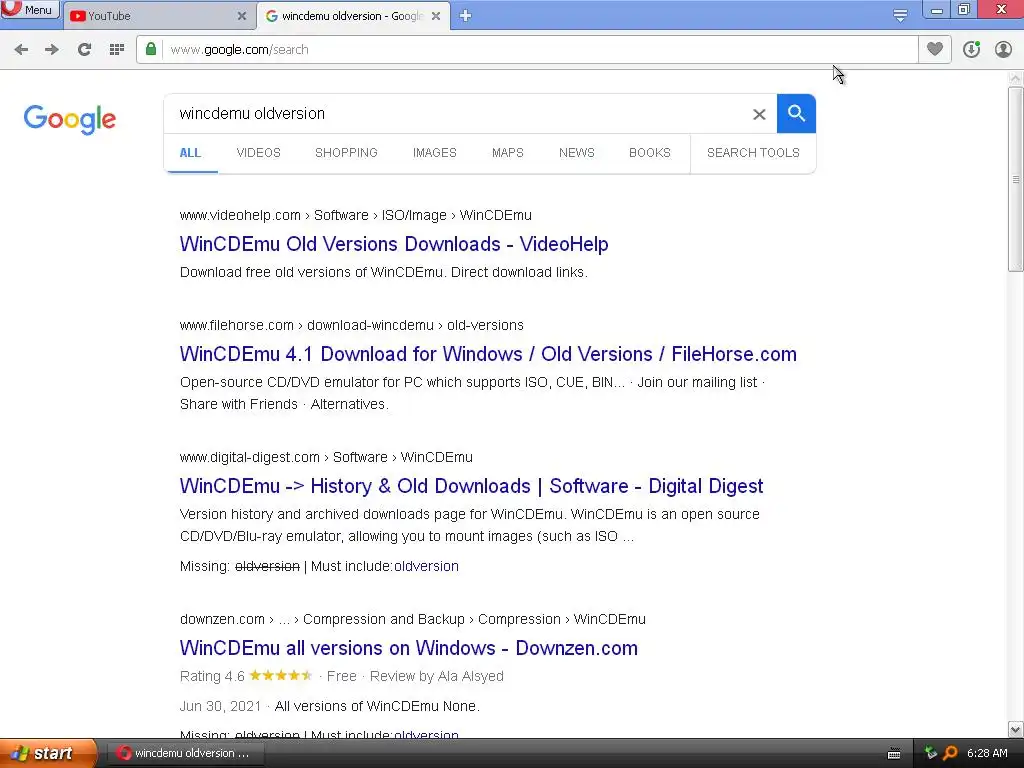The height and width of the screenshot is (768, 1024).
Task: Click the page scrollbar down arrow
Action: click(x=1015, y=729)
